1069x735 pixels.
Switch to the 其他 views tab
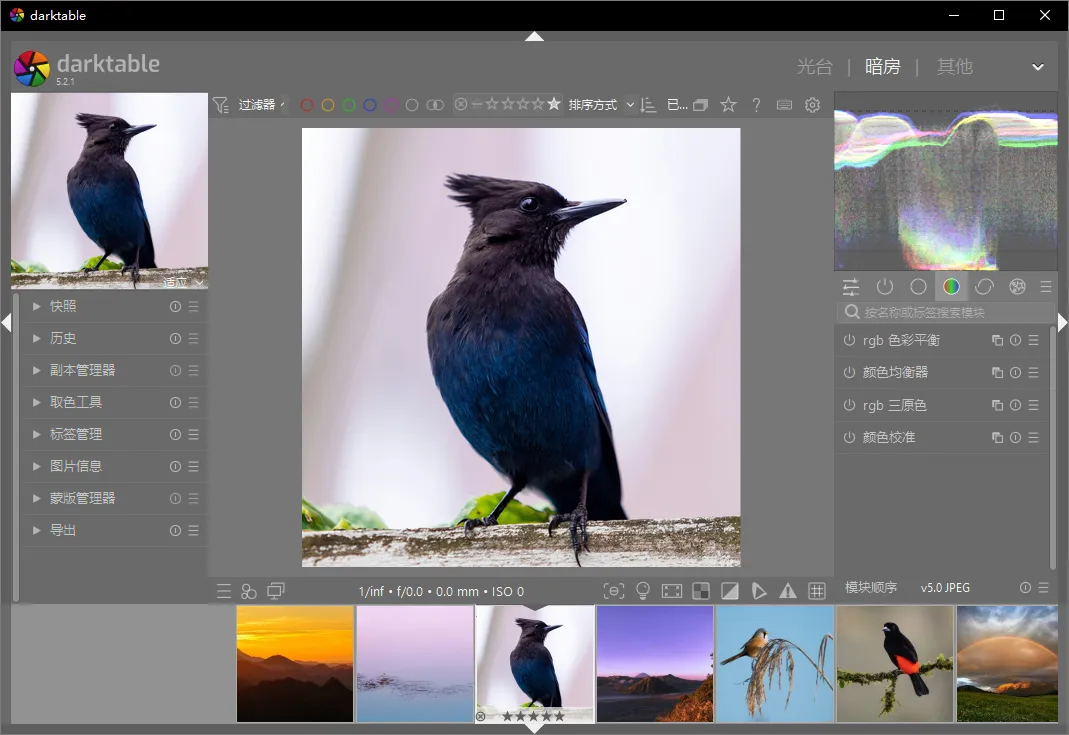pyautogui.click(x=954, y=67)
